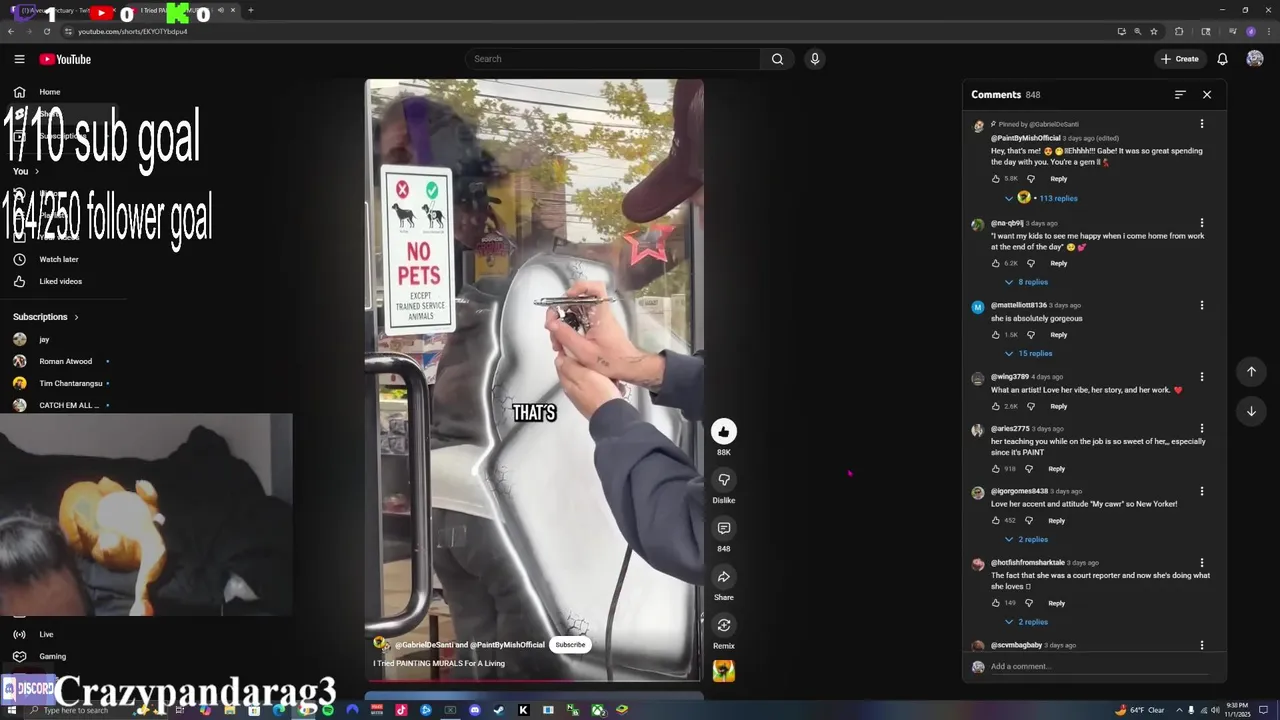Click the YouTube search input field
1280x720 pixels.
614,59
